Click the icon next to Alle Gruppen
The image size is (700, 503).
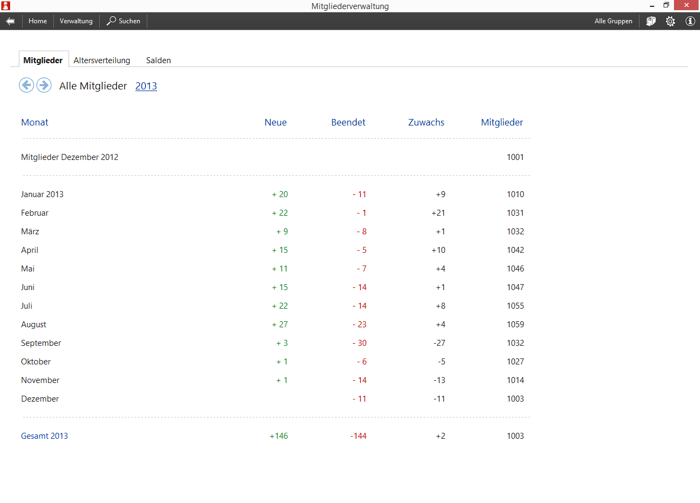(651, 21)
